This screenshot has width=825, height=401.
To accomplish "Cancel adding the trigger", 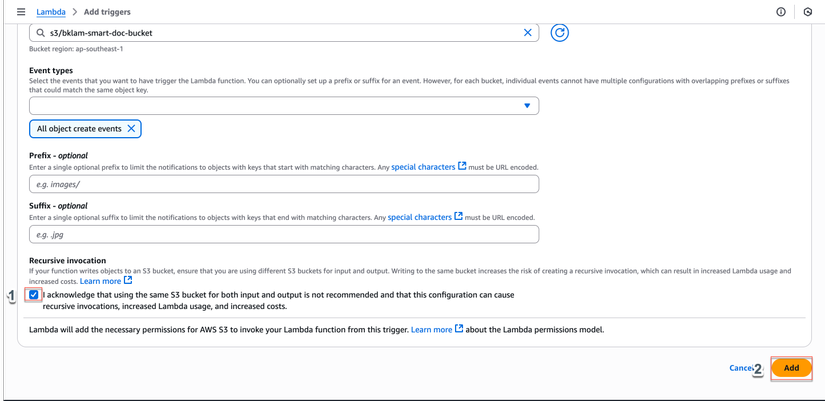I will 740,368.
